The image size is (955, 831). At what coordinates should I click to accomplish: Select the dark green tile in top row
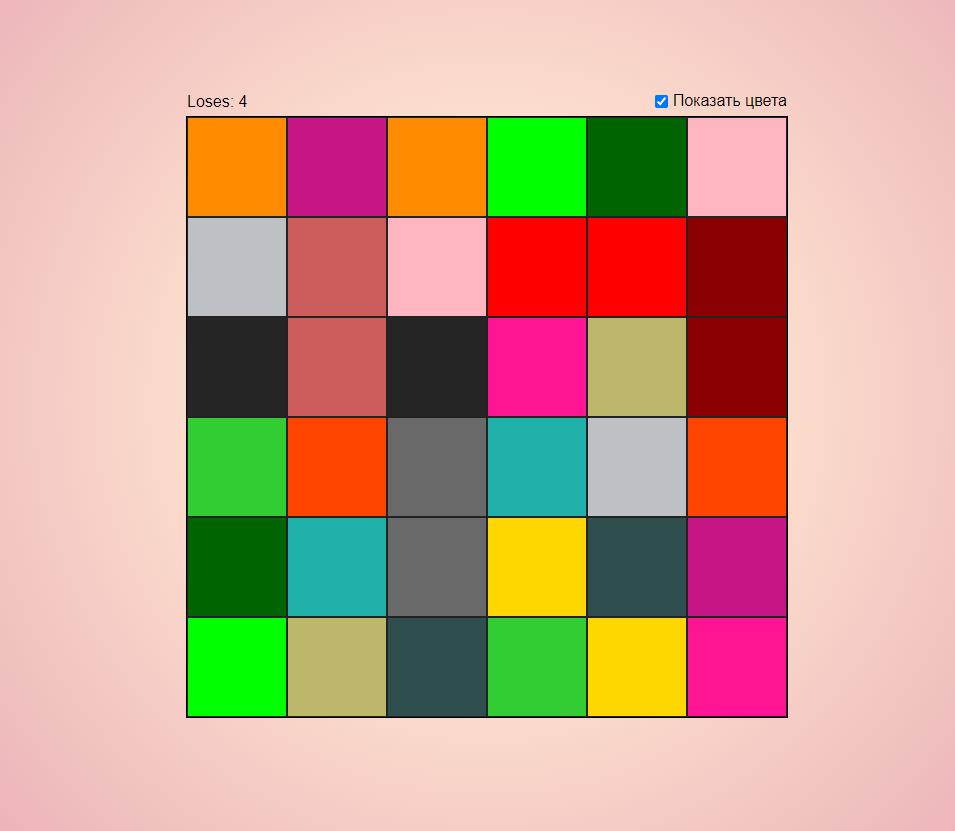[636, 166]
